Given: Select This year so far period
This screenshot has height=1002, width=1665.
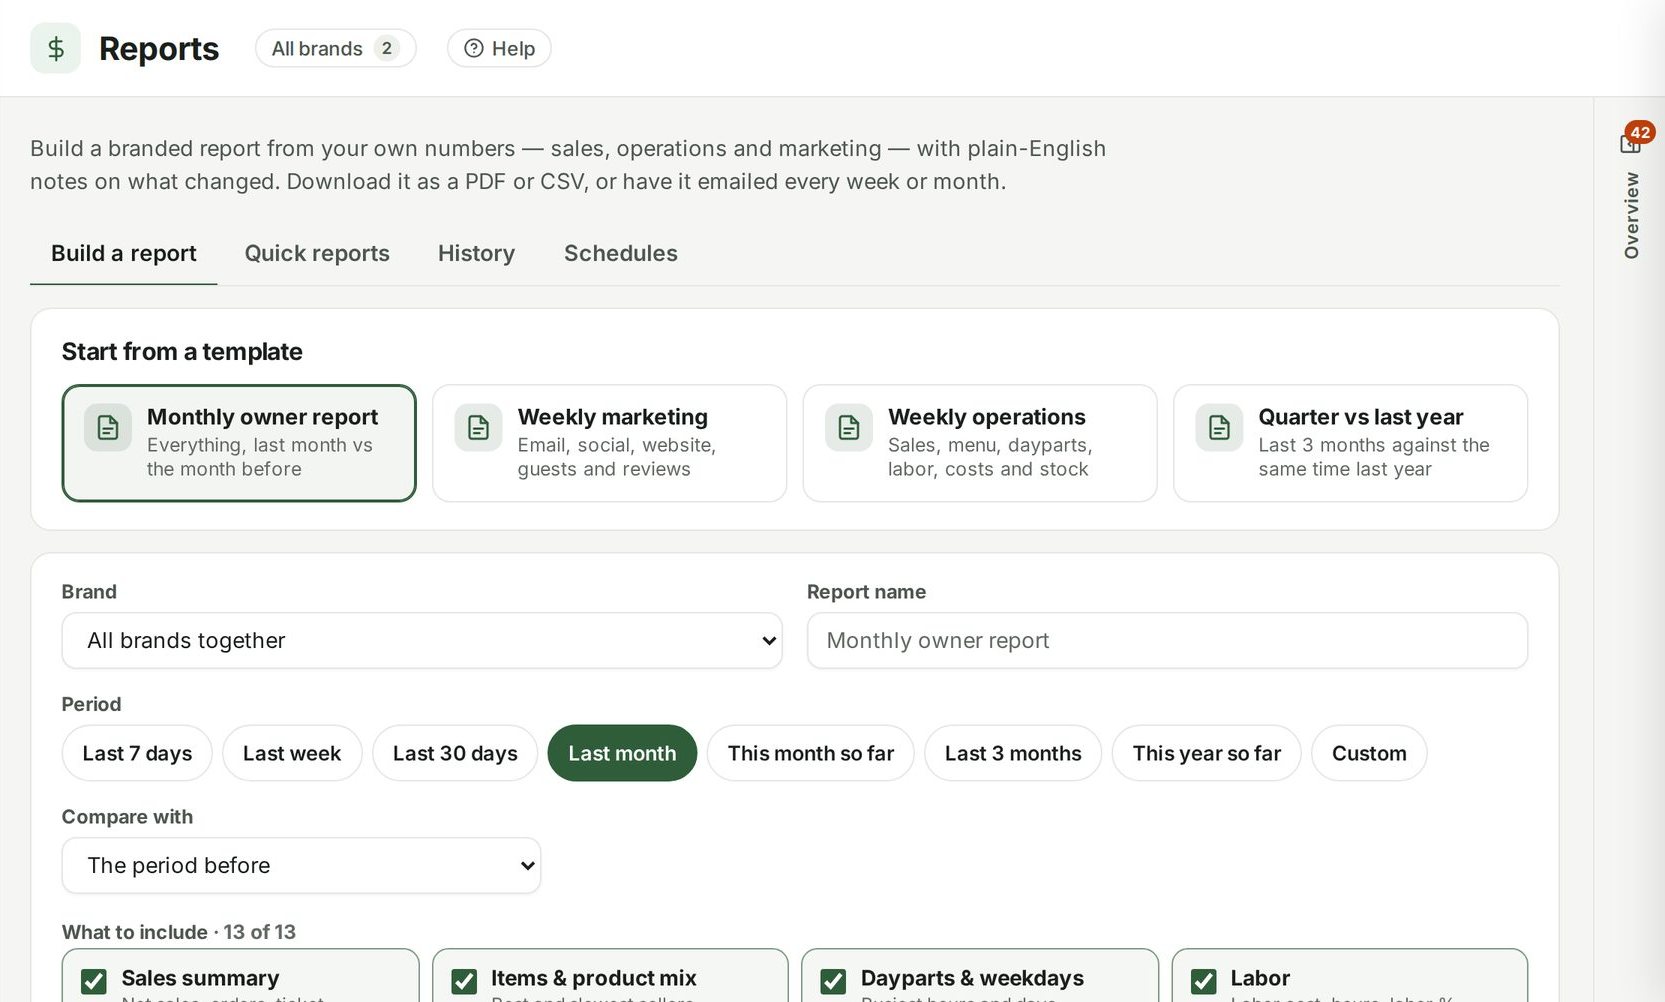Looking at the screenshot, I should tap(1206, 753).
